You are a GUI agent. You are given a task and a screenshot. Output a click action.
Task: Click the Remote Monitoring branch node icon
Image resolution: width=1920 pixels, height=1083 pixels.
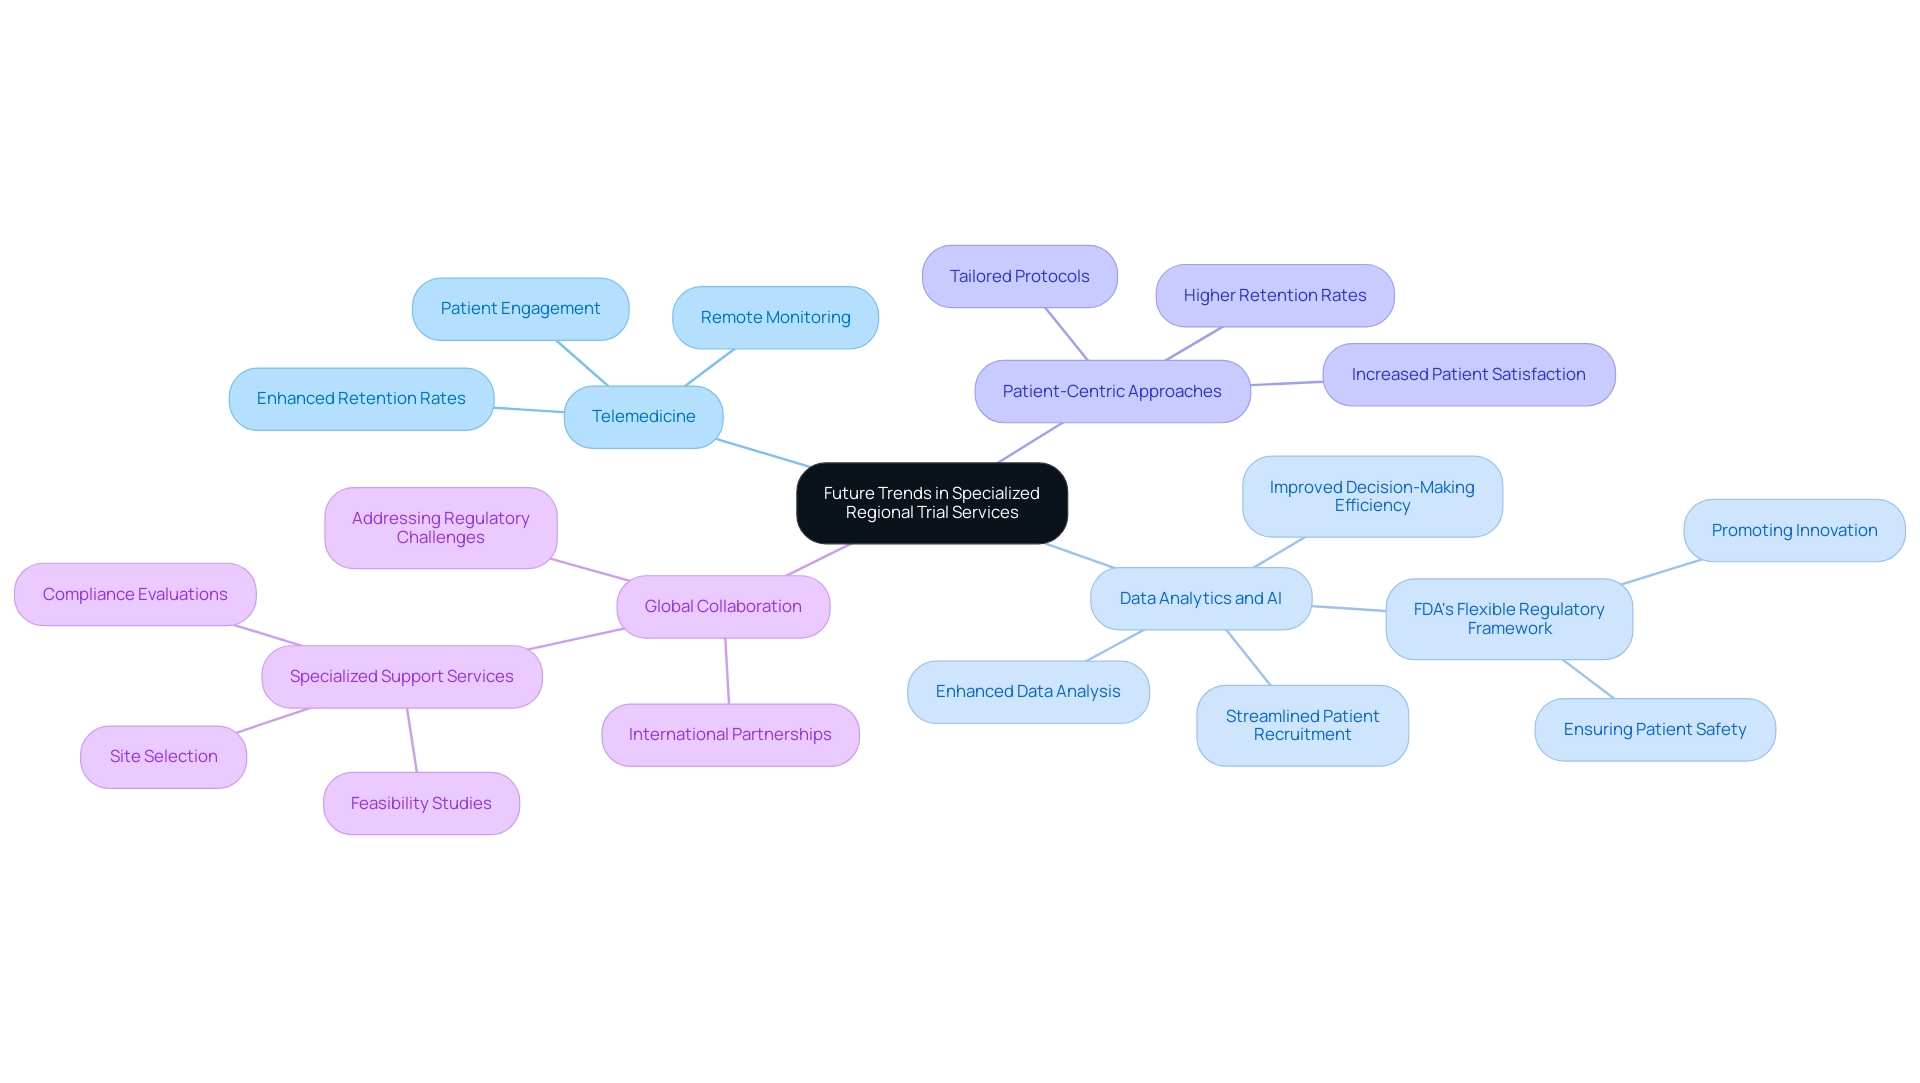coord(775,317)
